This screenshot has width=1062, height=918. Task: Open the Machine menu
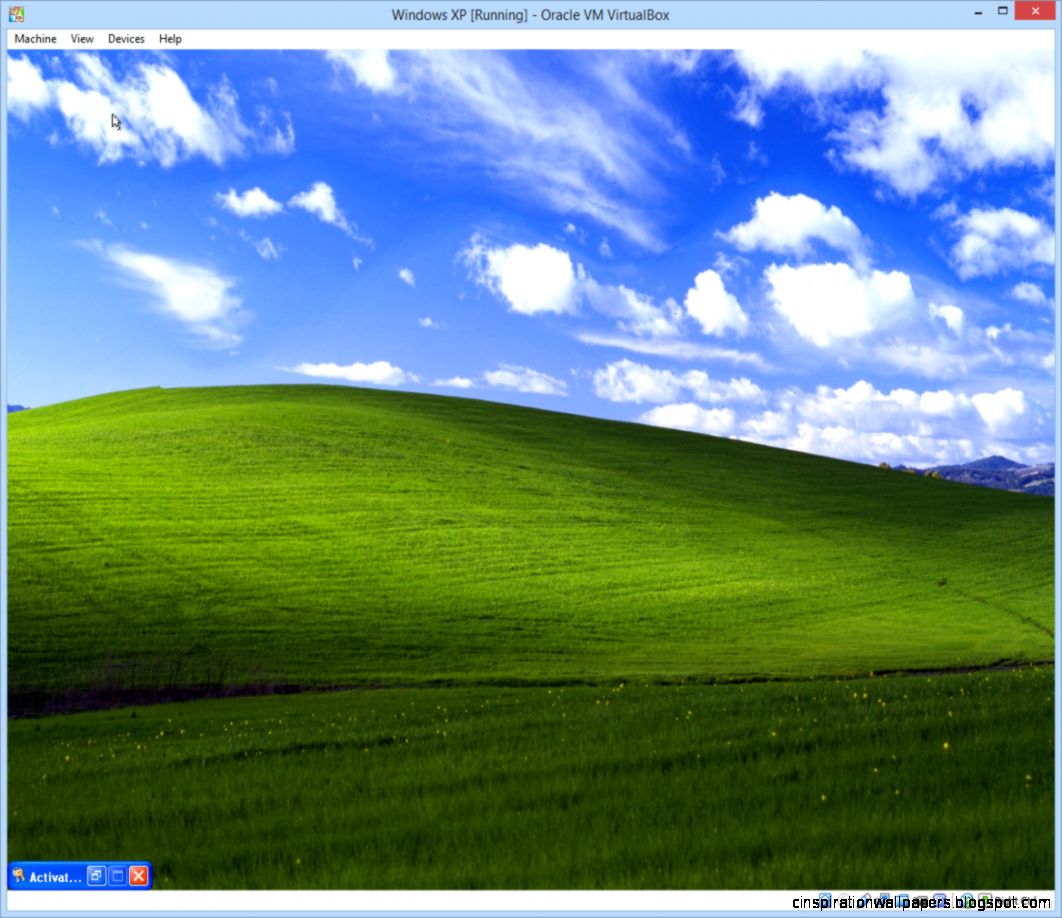tap(35, 39)
